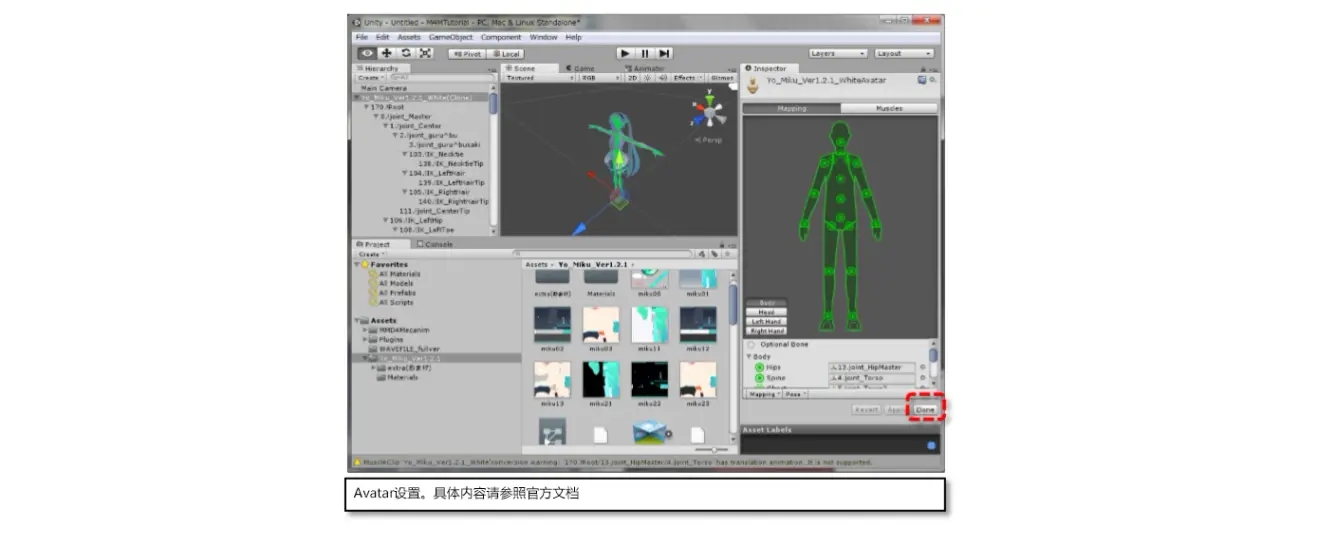Open the Layout dropdown

pos(904,53)
